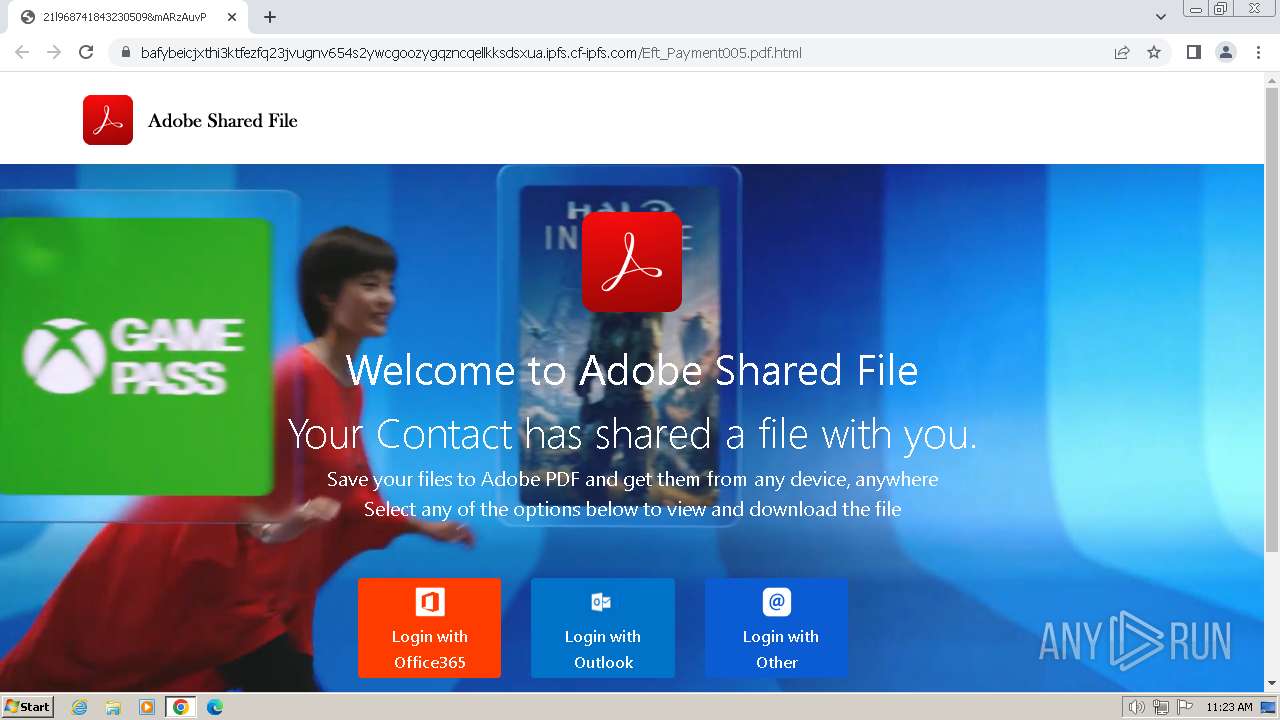Click the Office365 logo icon on button
Viewport: 1280px width, 720px height.
430,602
